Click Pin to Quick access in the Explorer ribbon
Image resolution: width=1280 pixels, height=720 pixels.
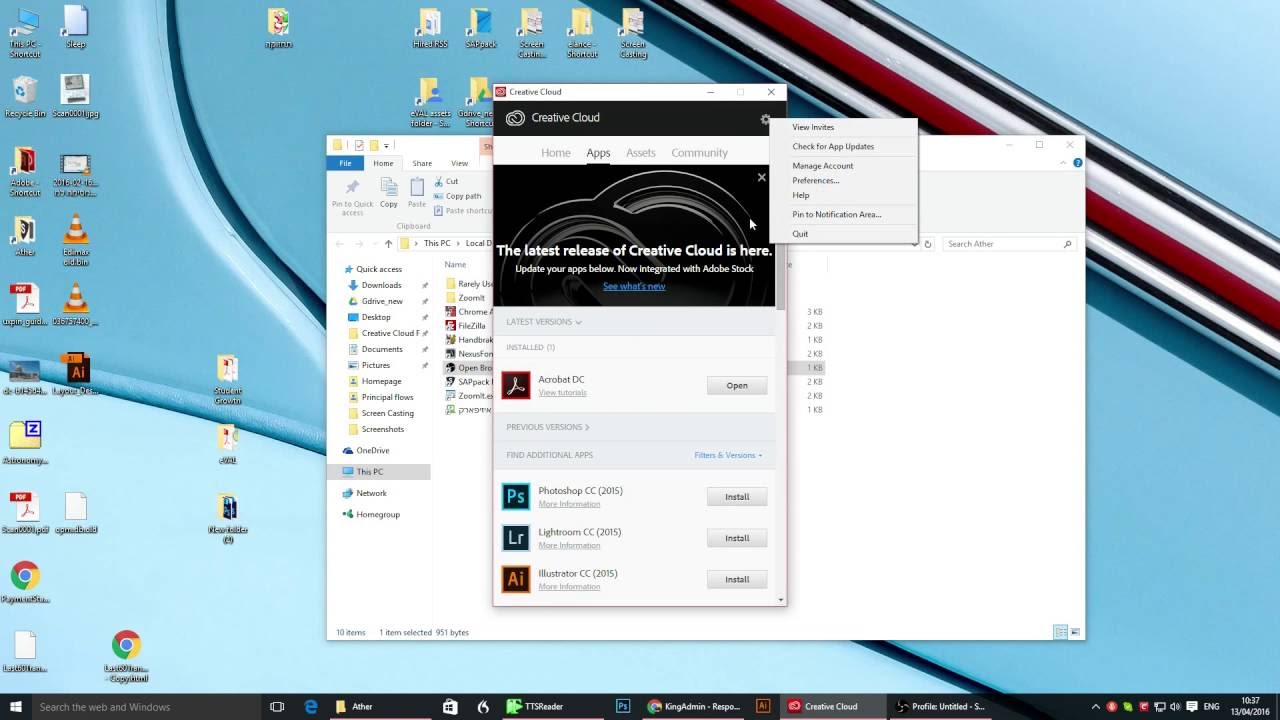pyautogui.click(x=352, y=197)
